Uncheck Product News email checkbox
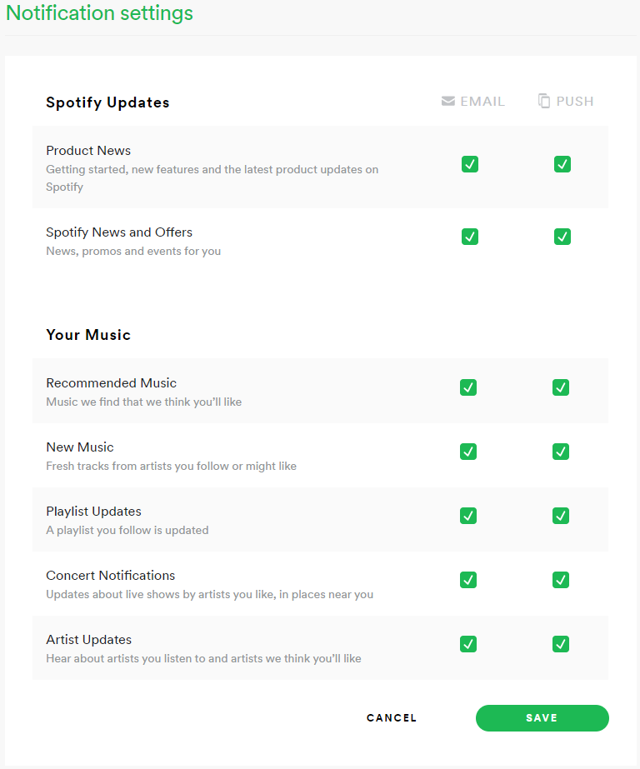 click(x=470, y=164)
